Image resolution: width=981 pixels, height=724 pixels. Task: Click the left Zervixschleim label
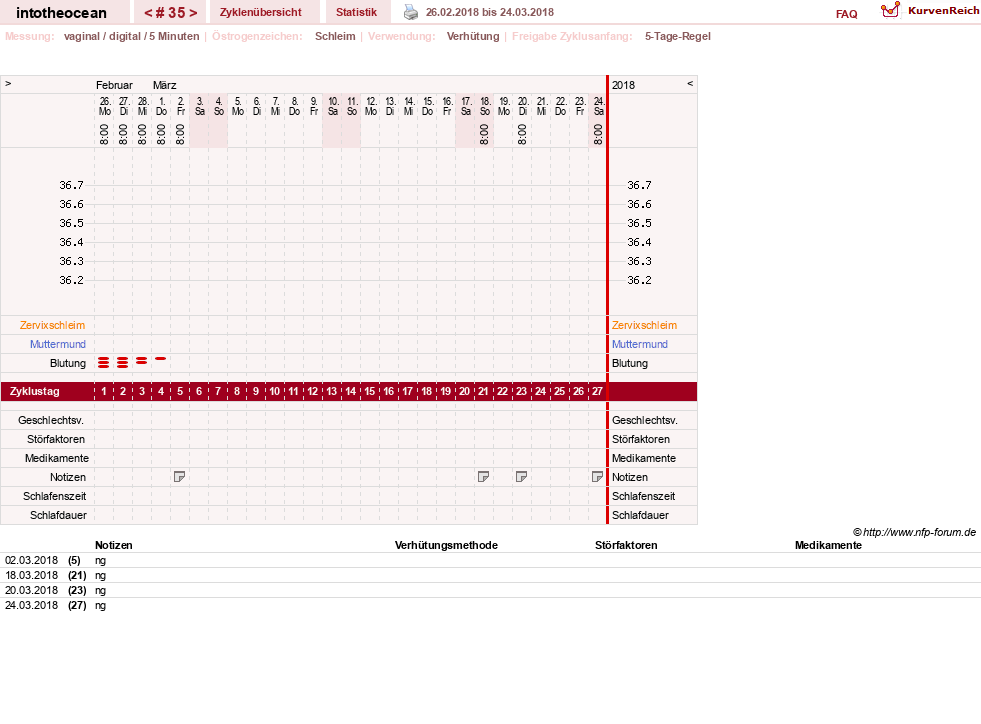pos(52,325)
